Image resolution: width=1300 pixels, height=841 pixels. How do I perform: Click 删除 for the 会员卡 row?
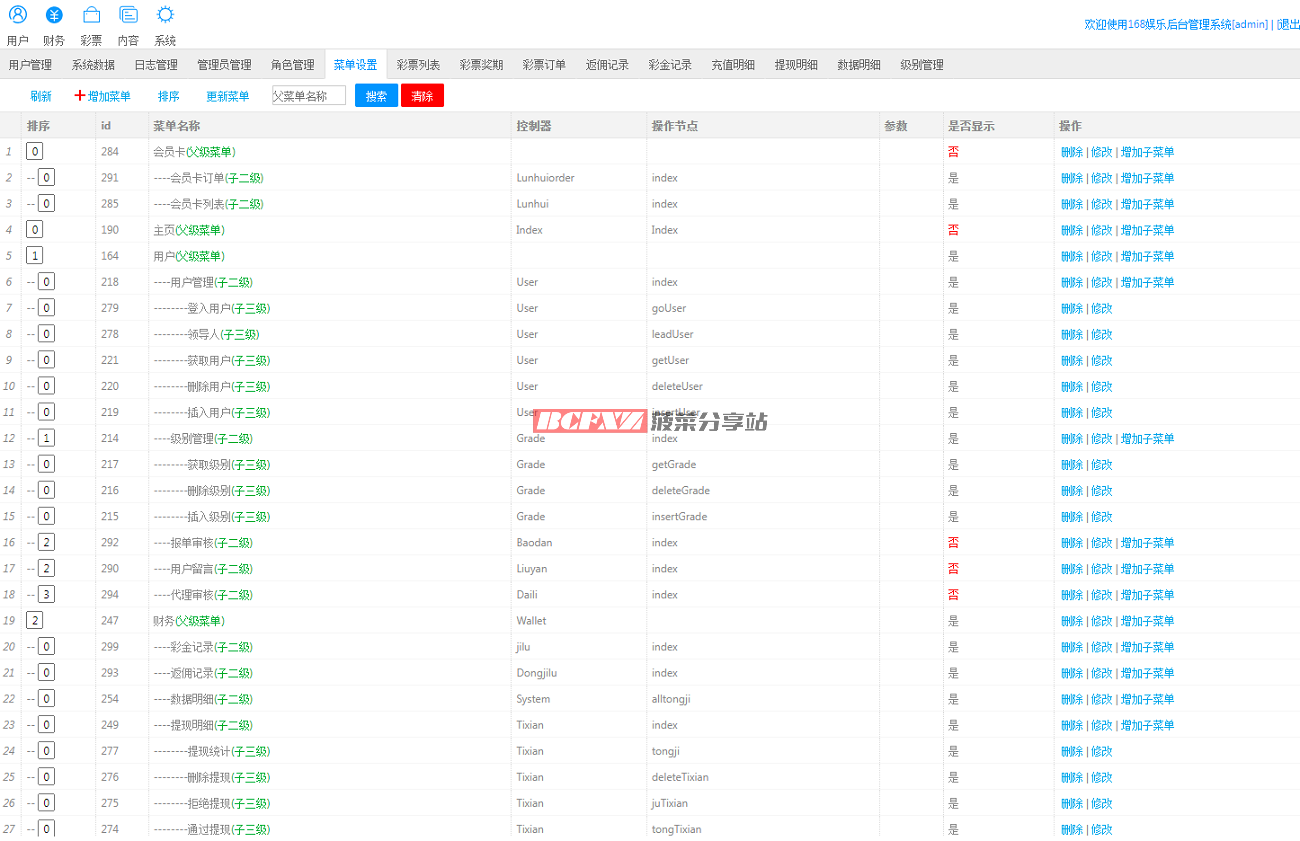tap(1071, 152)
